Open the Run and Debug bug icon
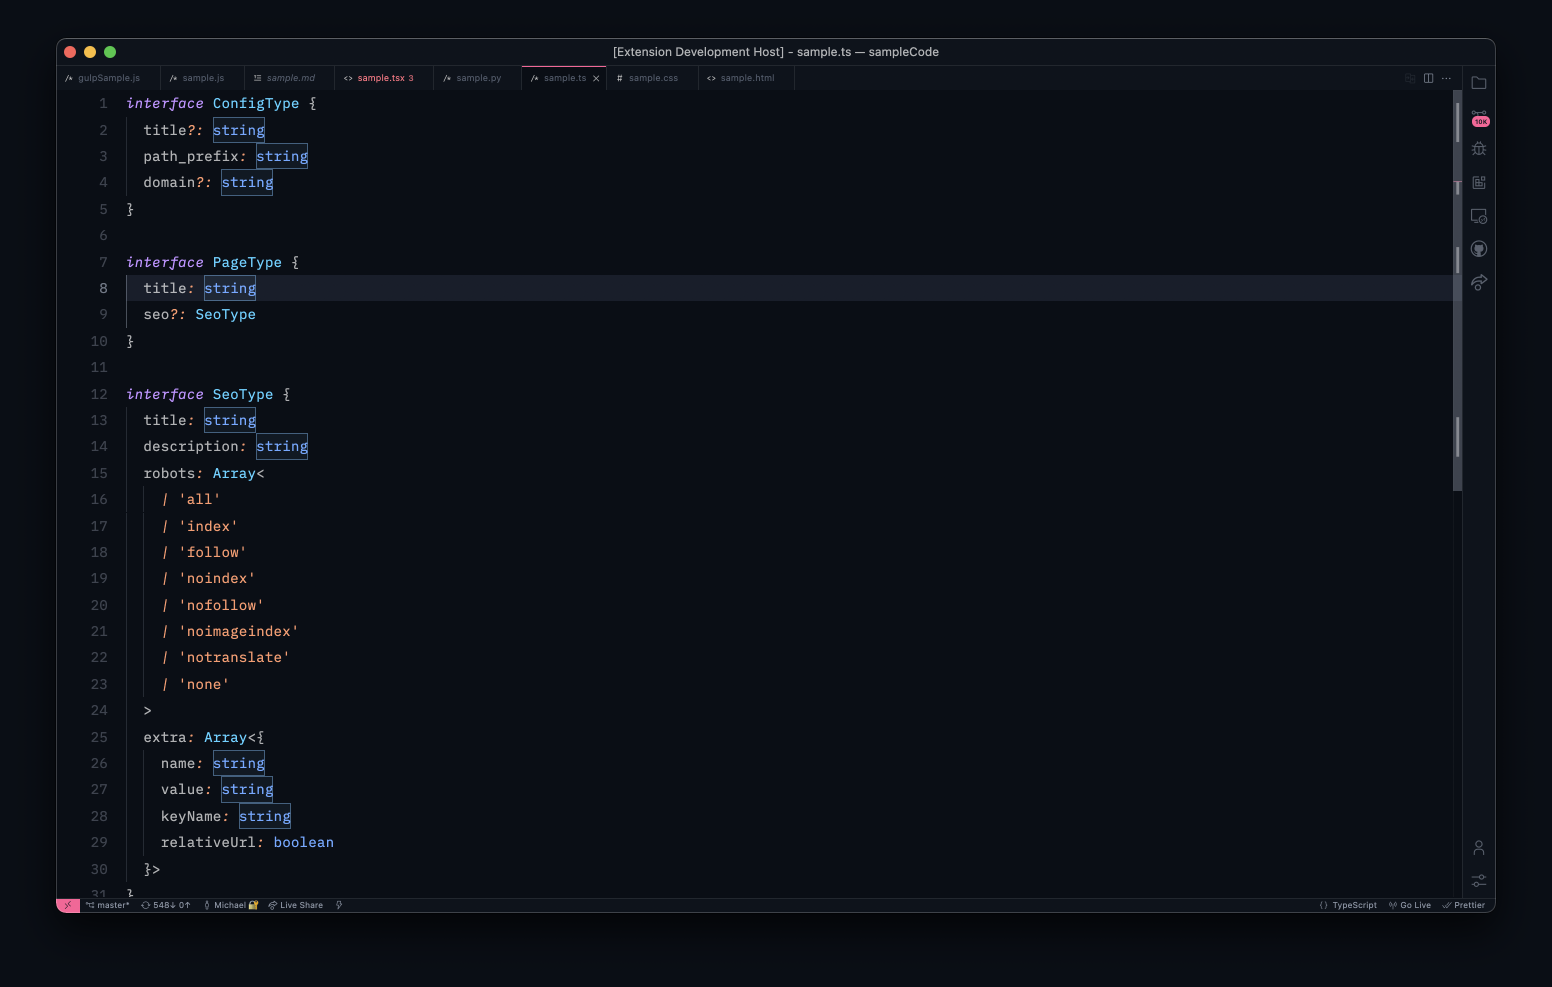Image resolution: width=1552 pixels, height=987 pixels. (x=1479, y=149)
